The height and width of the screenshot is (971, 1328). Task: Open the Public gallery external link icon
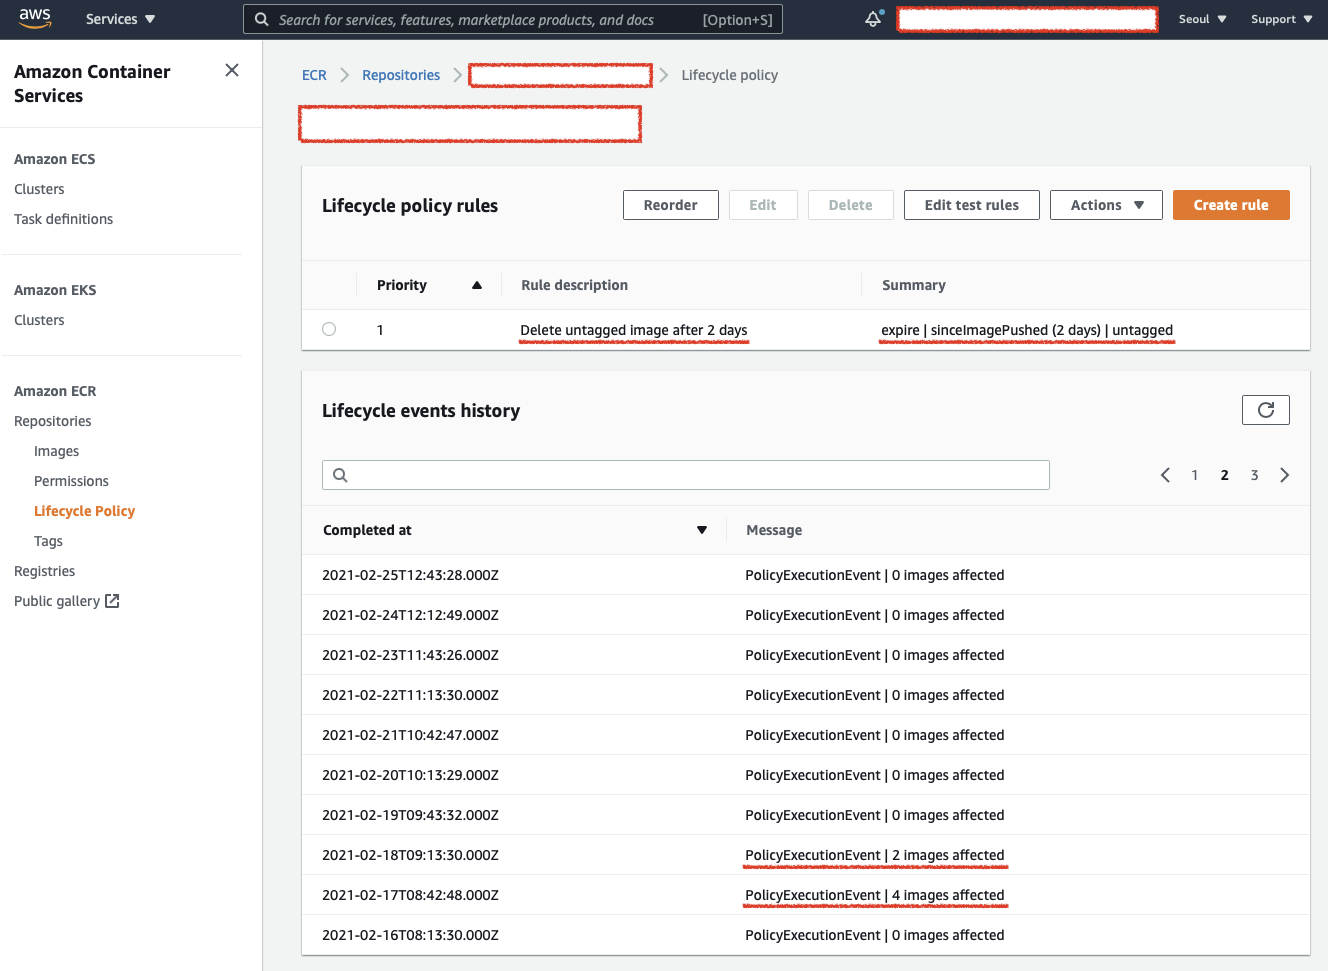pos(112,601)
